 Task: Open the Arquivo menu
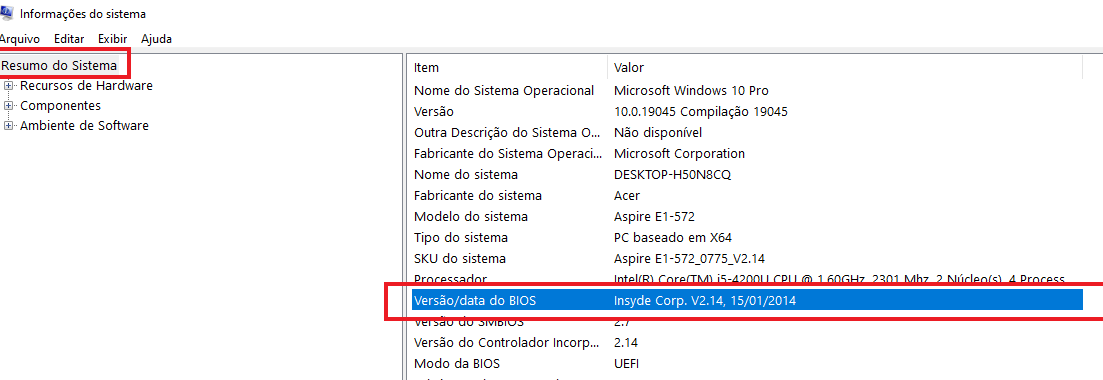[19, 39]
